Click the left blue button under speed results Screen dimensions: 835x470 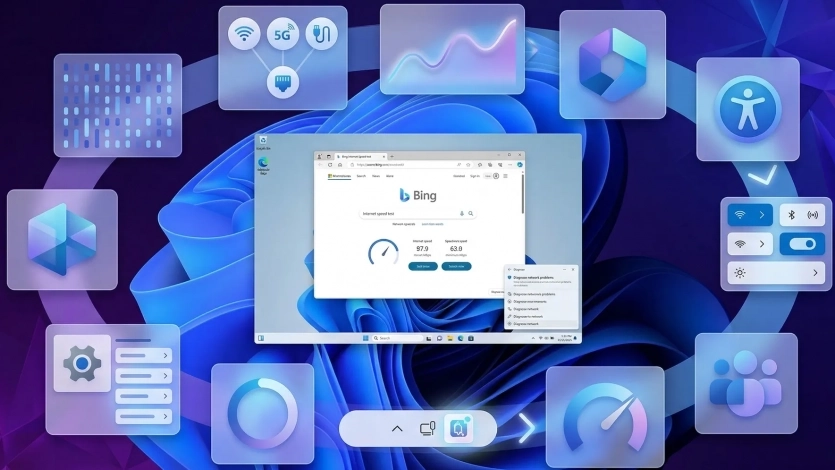click(x=422, y=266)
